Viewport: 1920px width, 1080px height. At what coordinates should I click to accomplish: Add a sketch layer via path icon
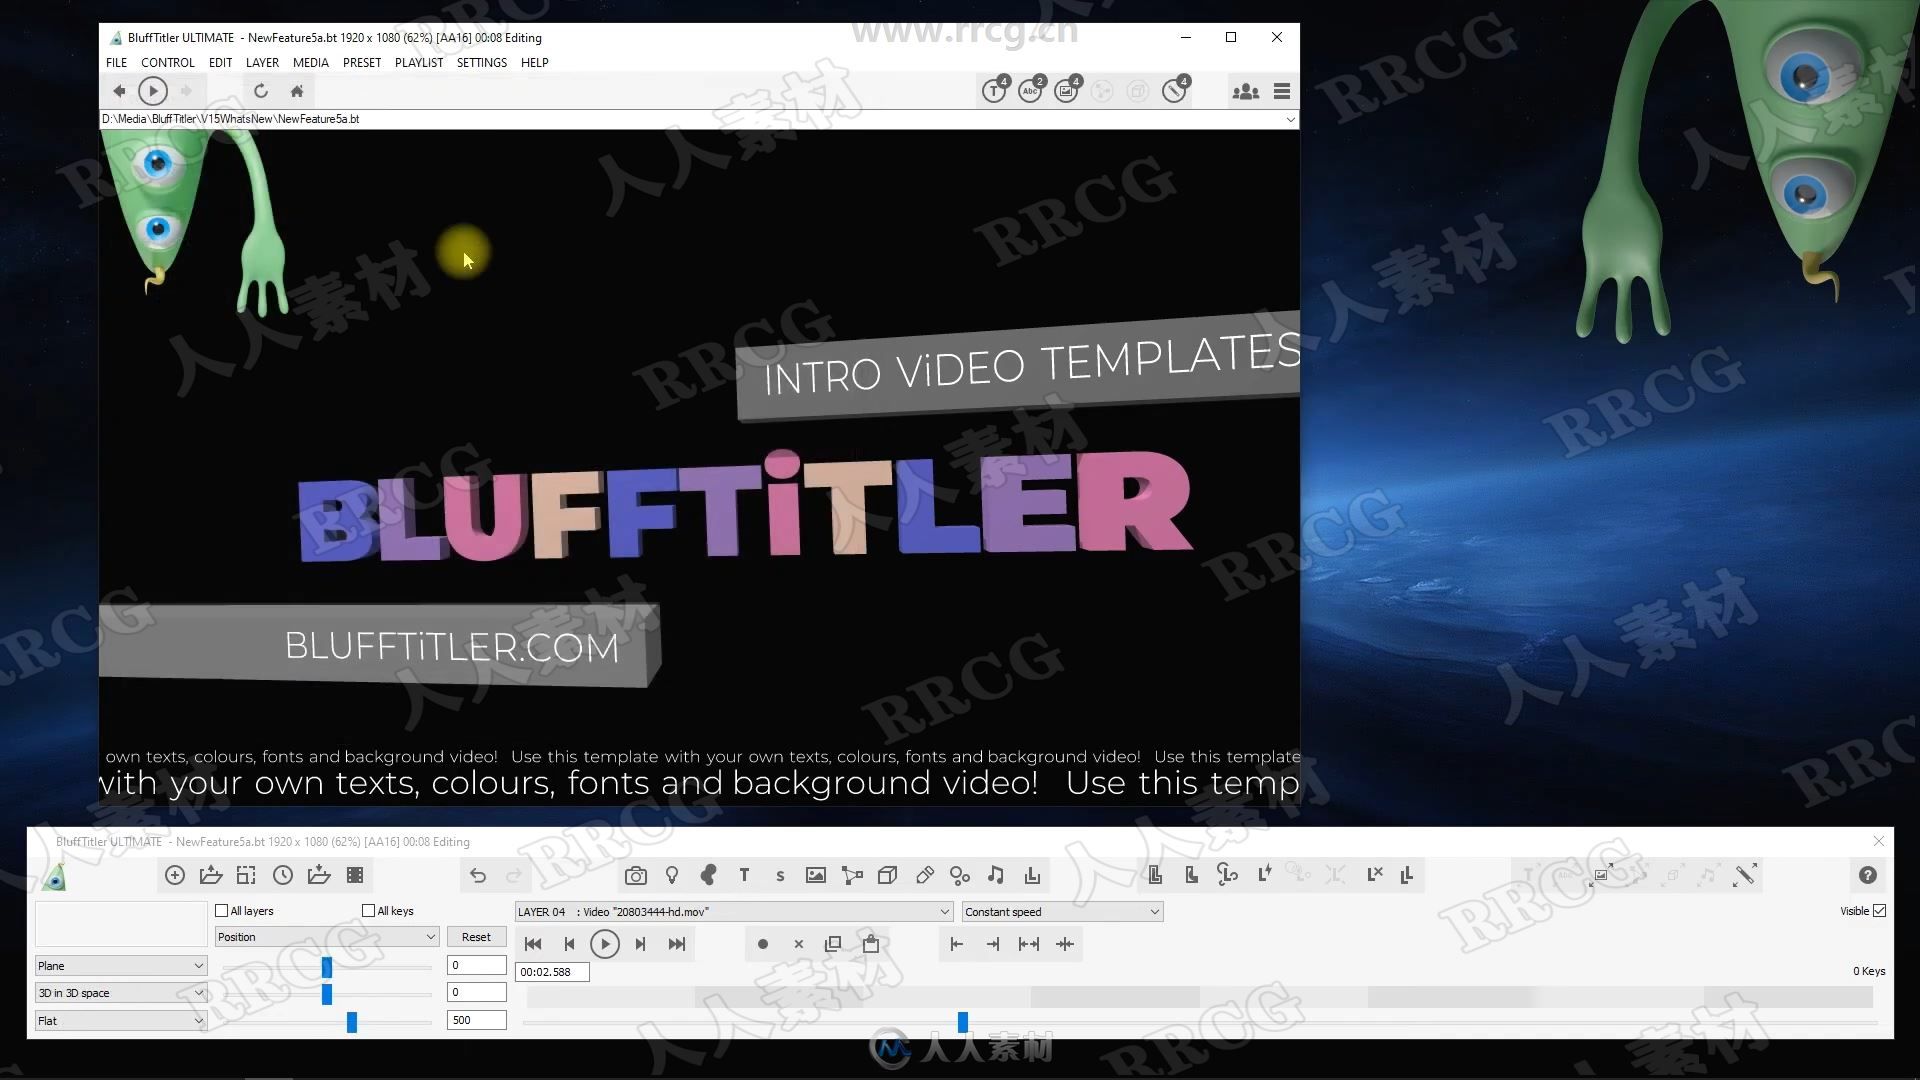(x=852, y=876)
